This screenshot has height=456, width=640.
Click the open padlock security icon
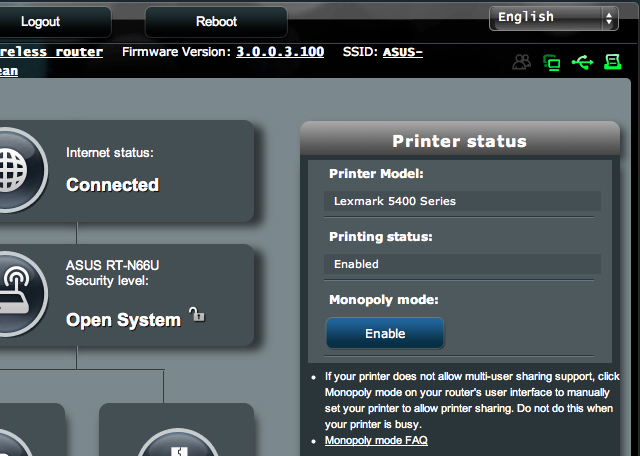pyautogui.click(x=197, y=314)
